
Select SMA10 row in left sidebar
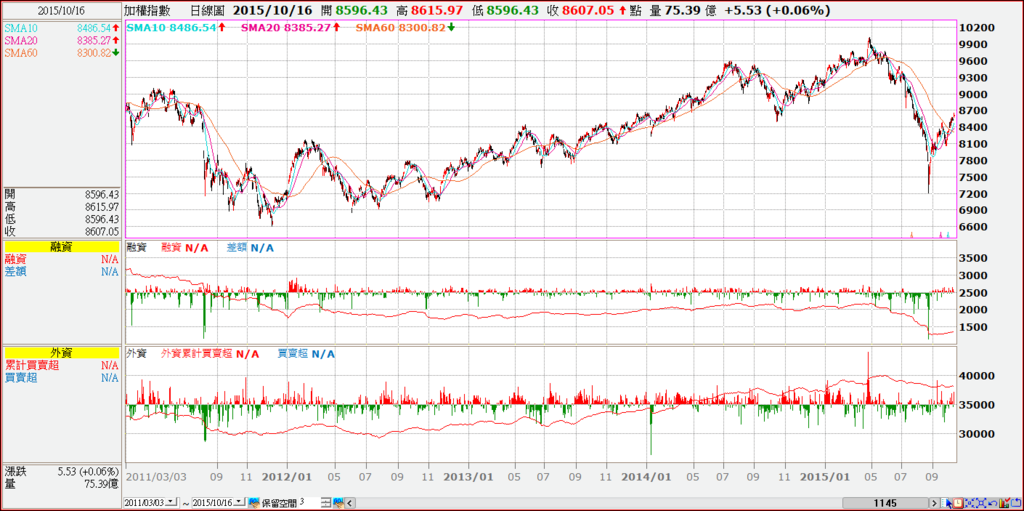click(x=61, y=28)
